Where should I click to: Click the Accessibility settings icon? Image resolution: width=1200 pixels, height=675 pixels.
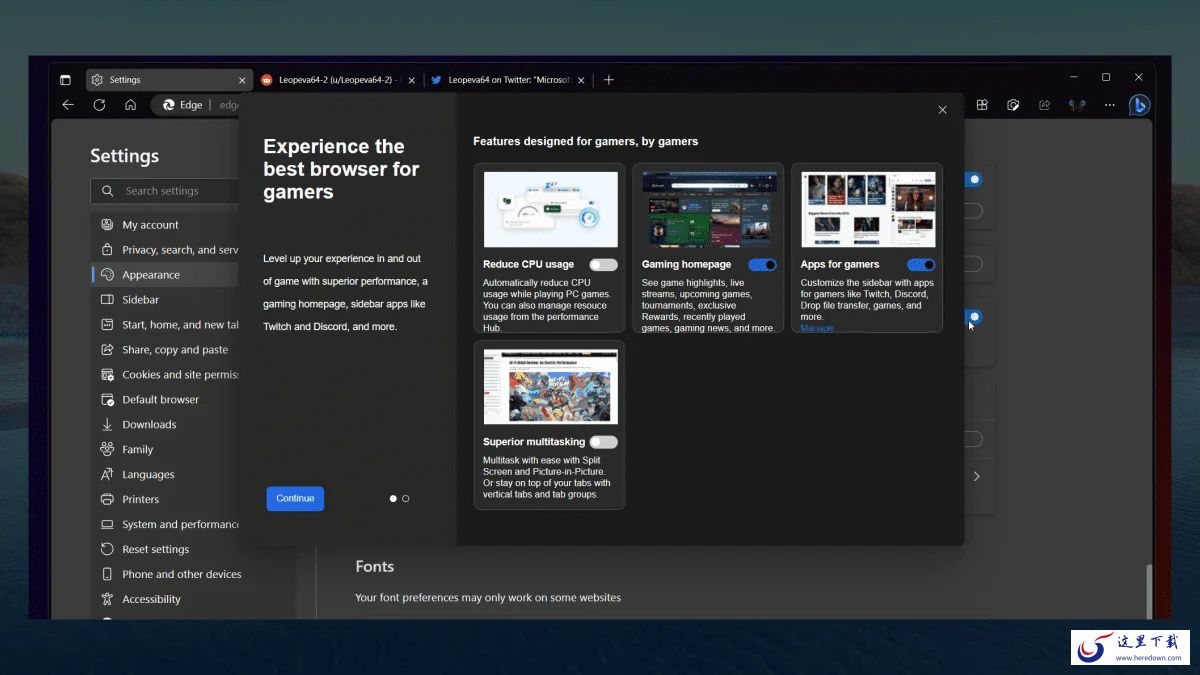107,599
